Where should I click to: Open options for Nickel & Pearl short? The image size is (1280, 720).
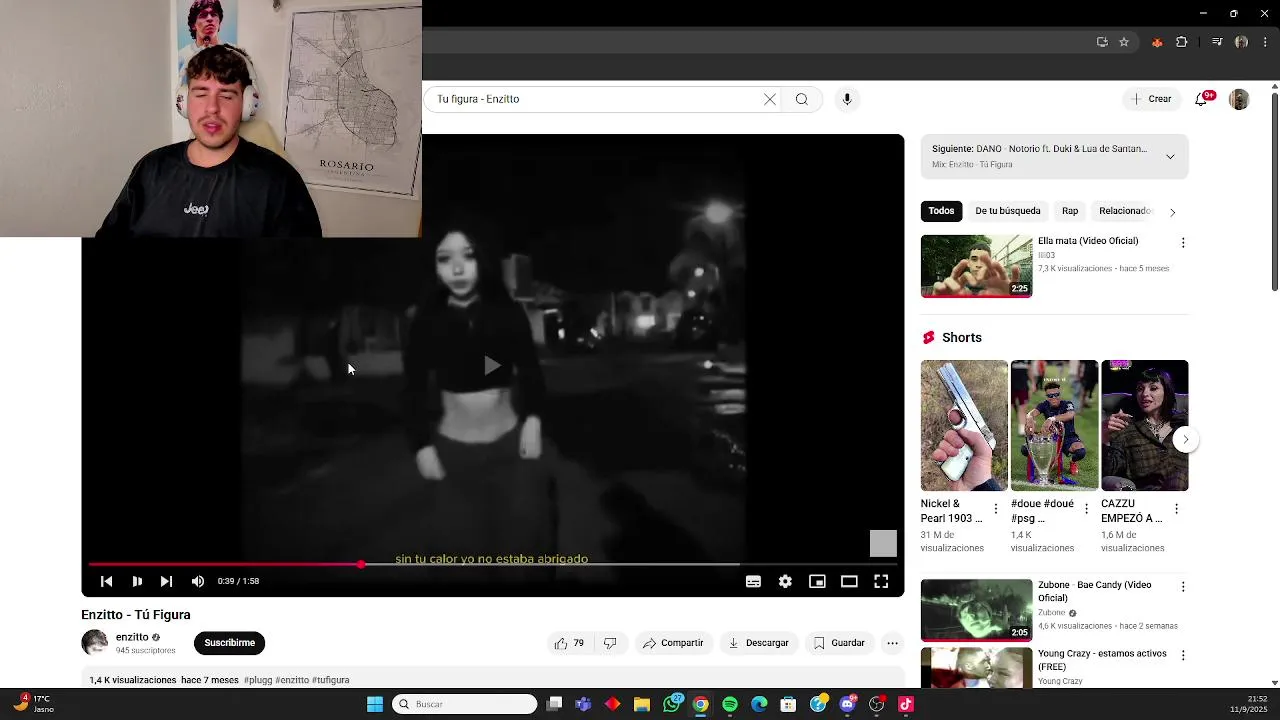point(995,509)
